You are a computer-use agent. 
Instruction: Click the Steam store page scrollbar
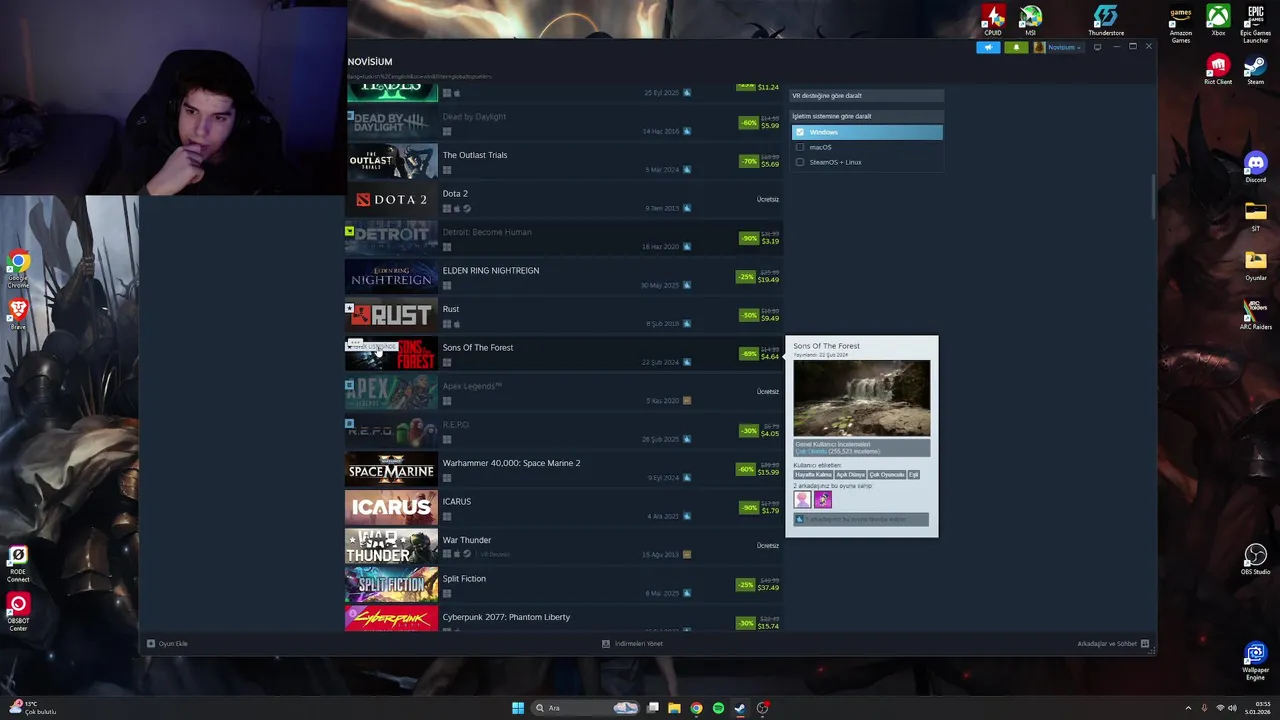1153,198
